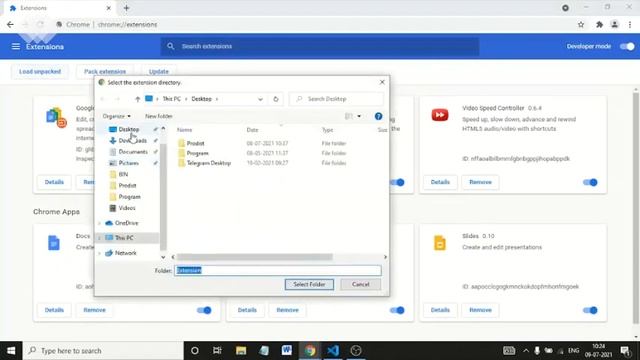Click the Folder name input field
The image size is (640, 360).
click(278, 270)
